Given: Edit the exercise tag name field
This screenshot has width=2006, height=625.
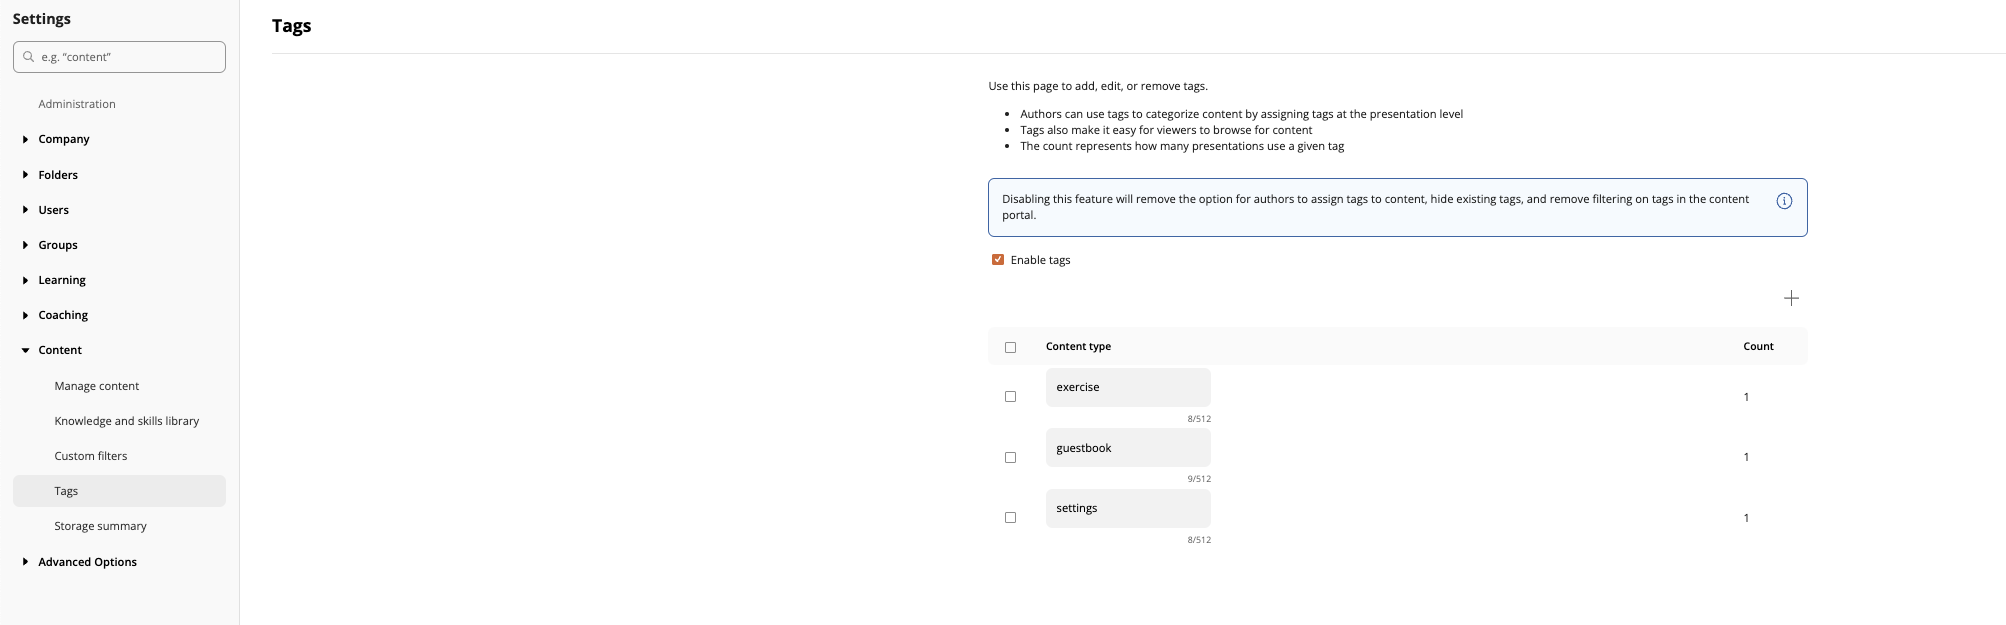Looking at the screenshot, I should coord(1127,387).
